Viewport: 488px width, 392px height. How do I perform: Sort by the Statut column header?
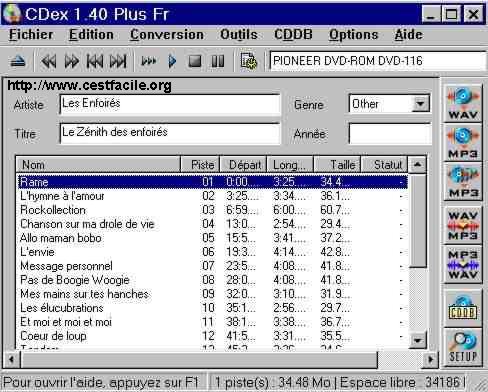click(385, 165)
